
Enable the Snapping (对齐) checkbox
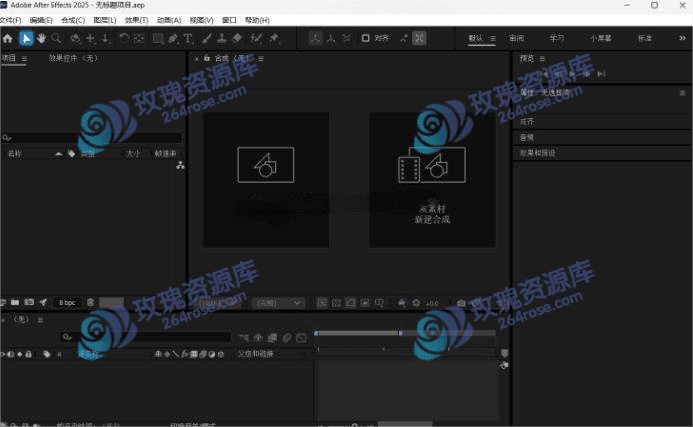(366, 38)
